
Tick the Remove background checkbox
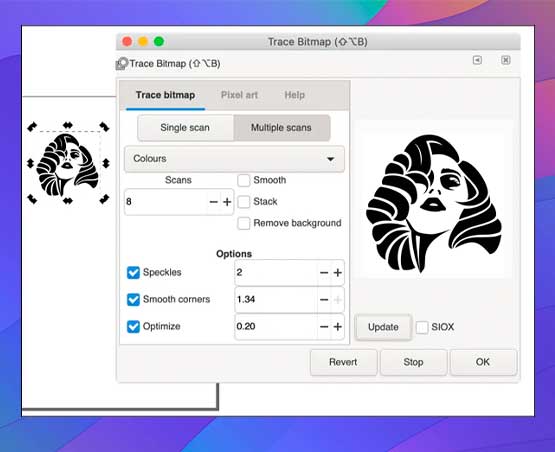point(244,223)
